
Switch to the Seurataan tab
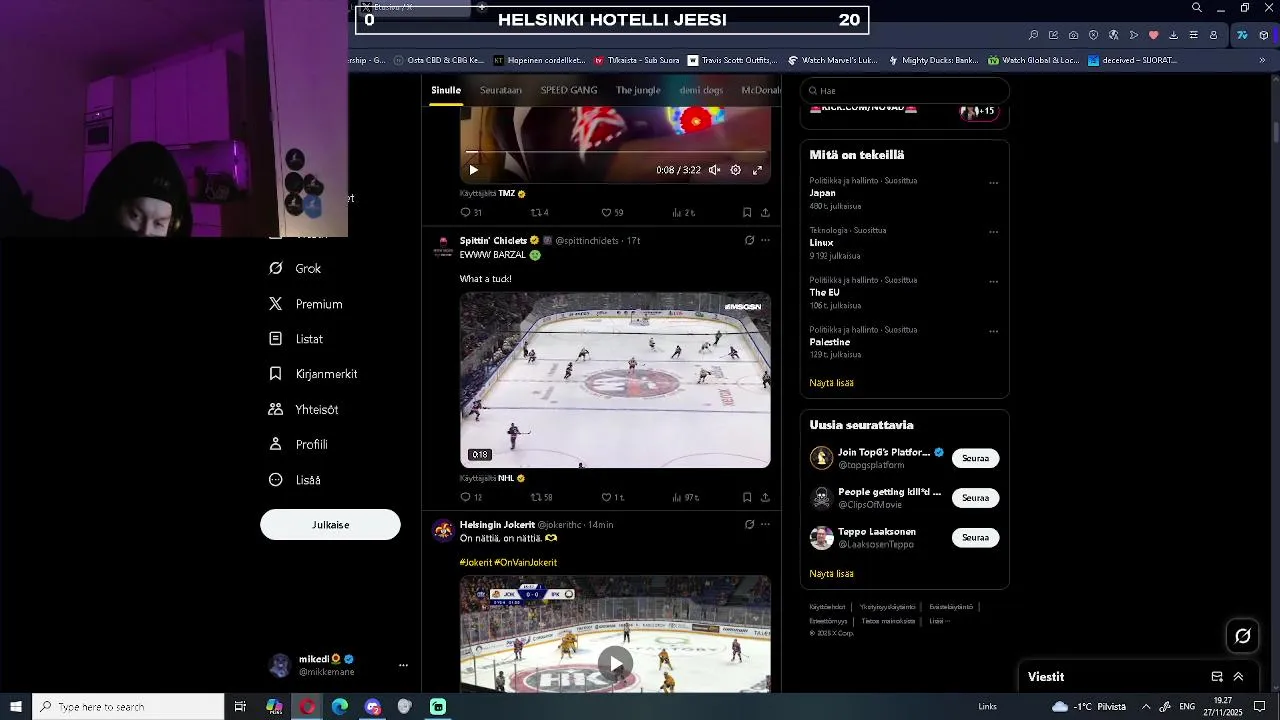tap(501, 90)
